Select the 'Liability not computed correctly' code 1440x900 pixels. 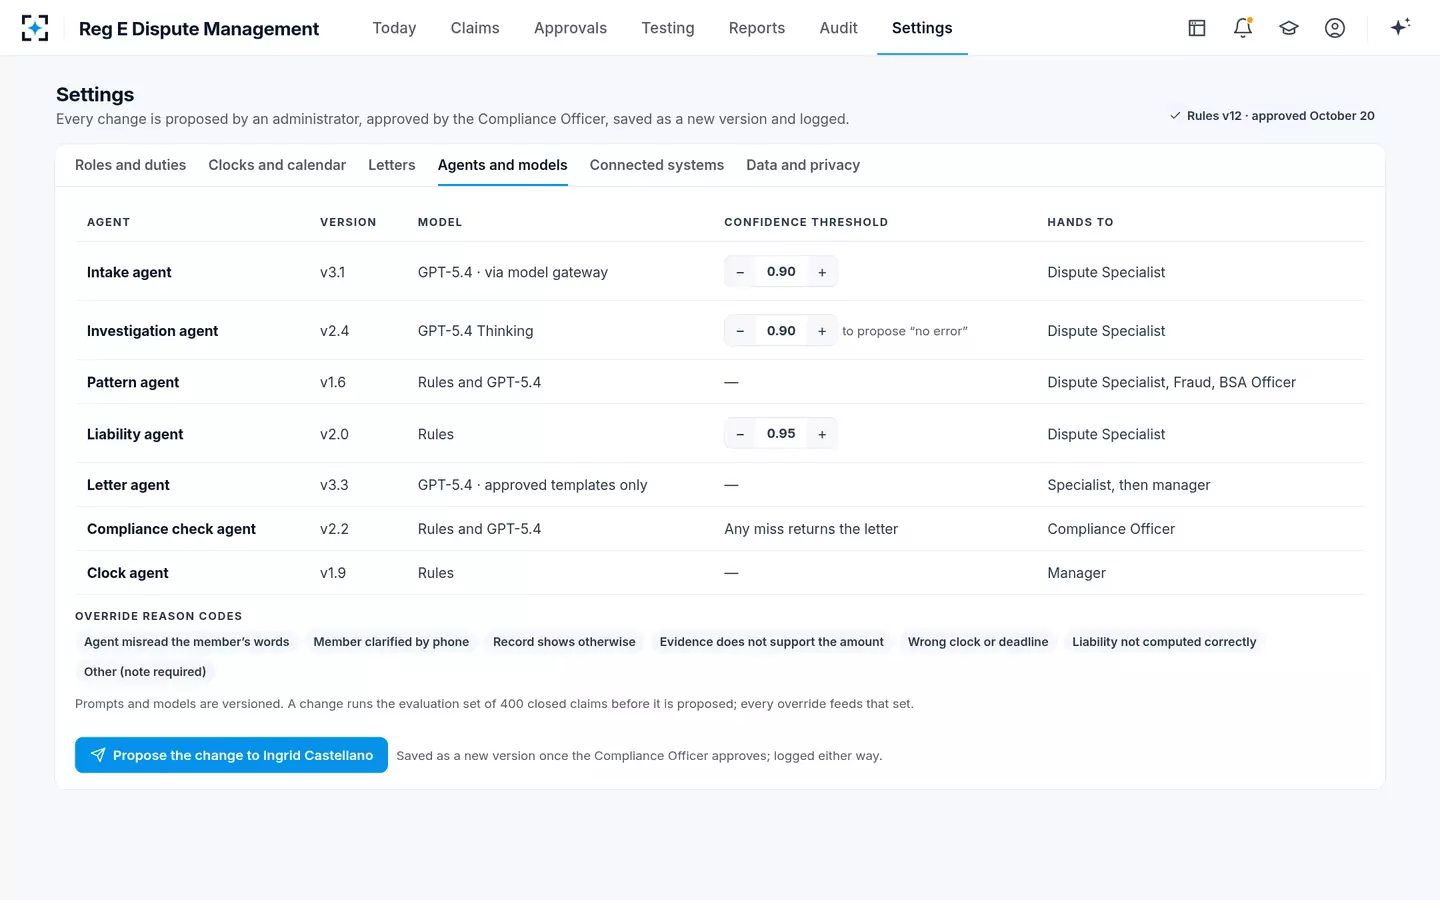(1164, 642)
